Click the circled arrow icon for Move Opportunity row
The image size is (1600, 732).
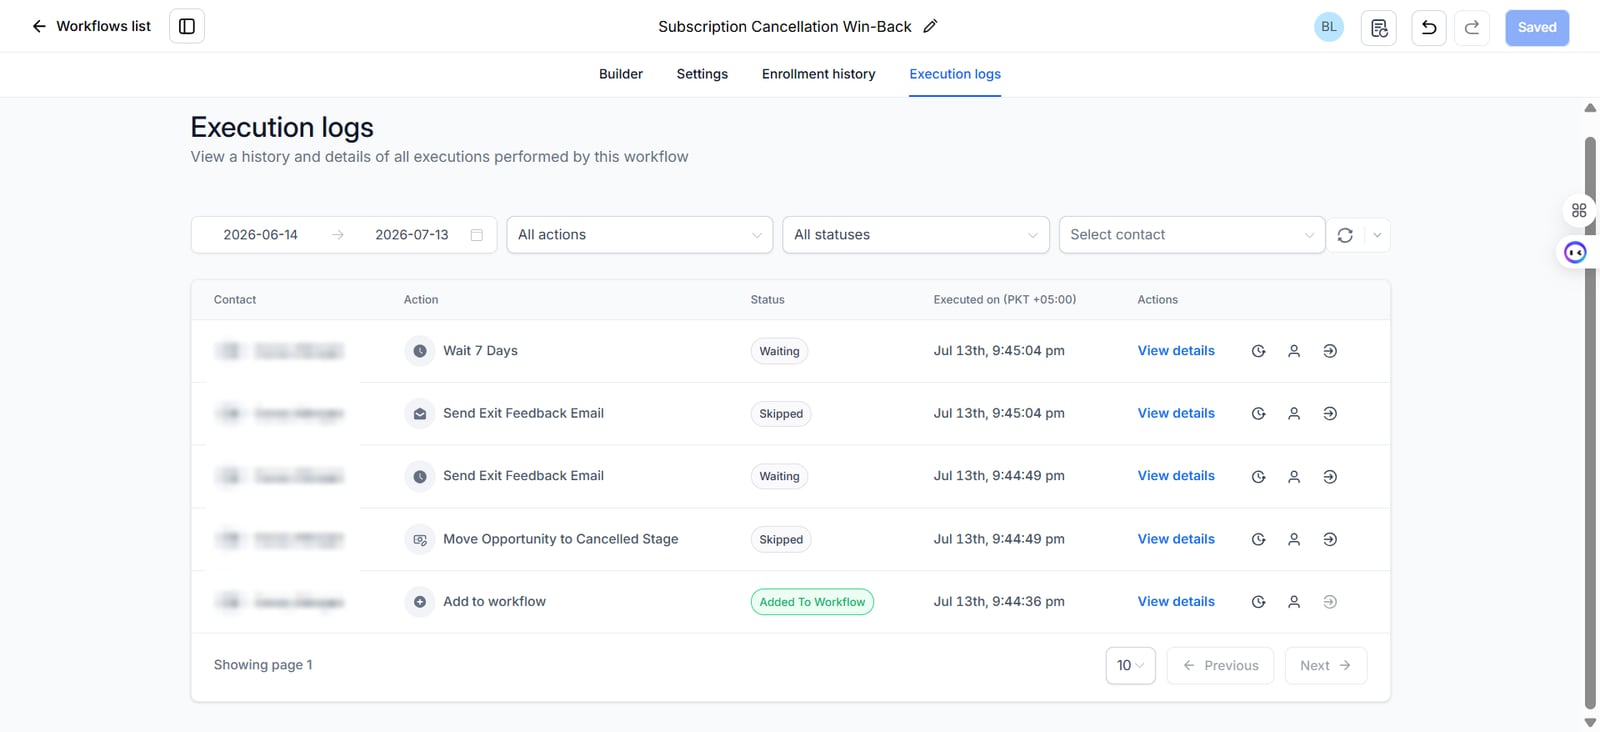tap(1330, 539)
